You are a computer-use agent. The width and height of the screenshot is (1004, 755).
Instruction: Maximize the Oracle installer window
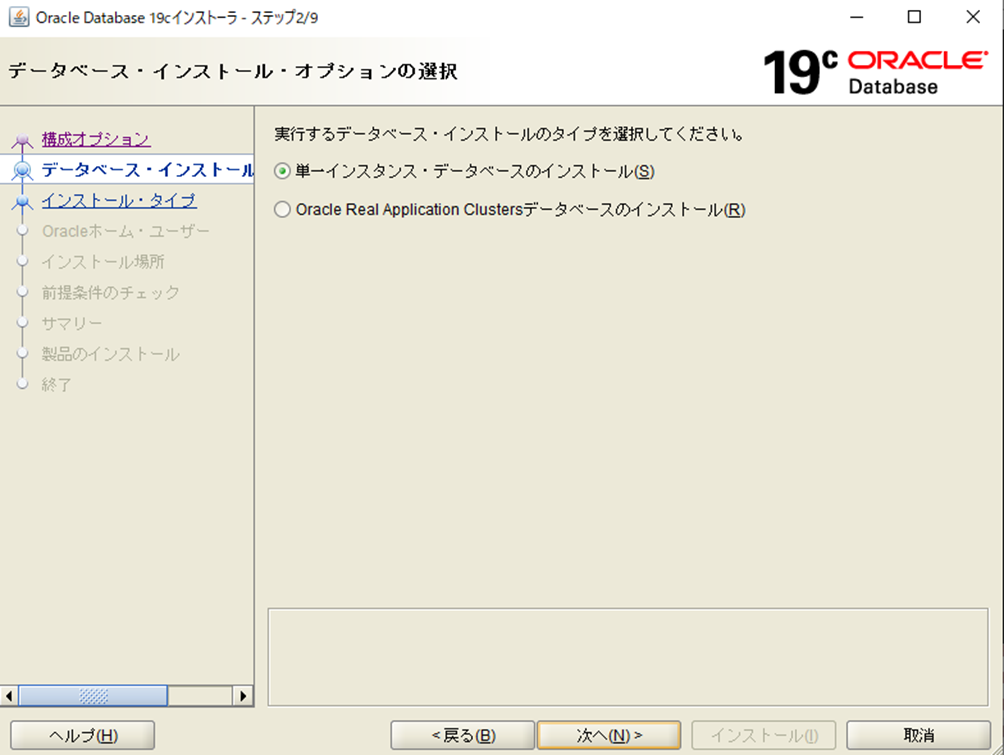(x=914, y=17)
